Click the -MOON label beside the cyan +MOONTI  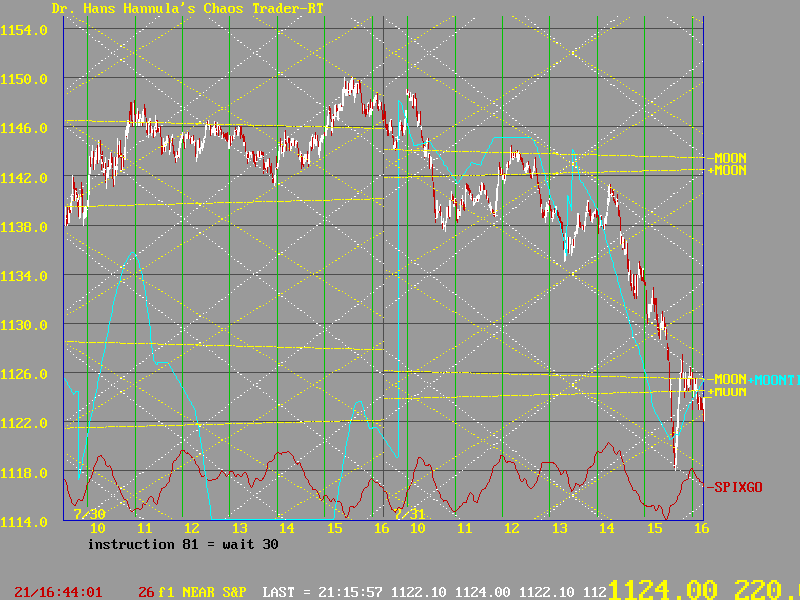(x=727, y=379)
